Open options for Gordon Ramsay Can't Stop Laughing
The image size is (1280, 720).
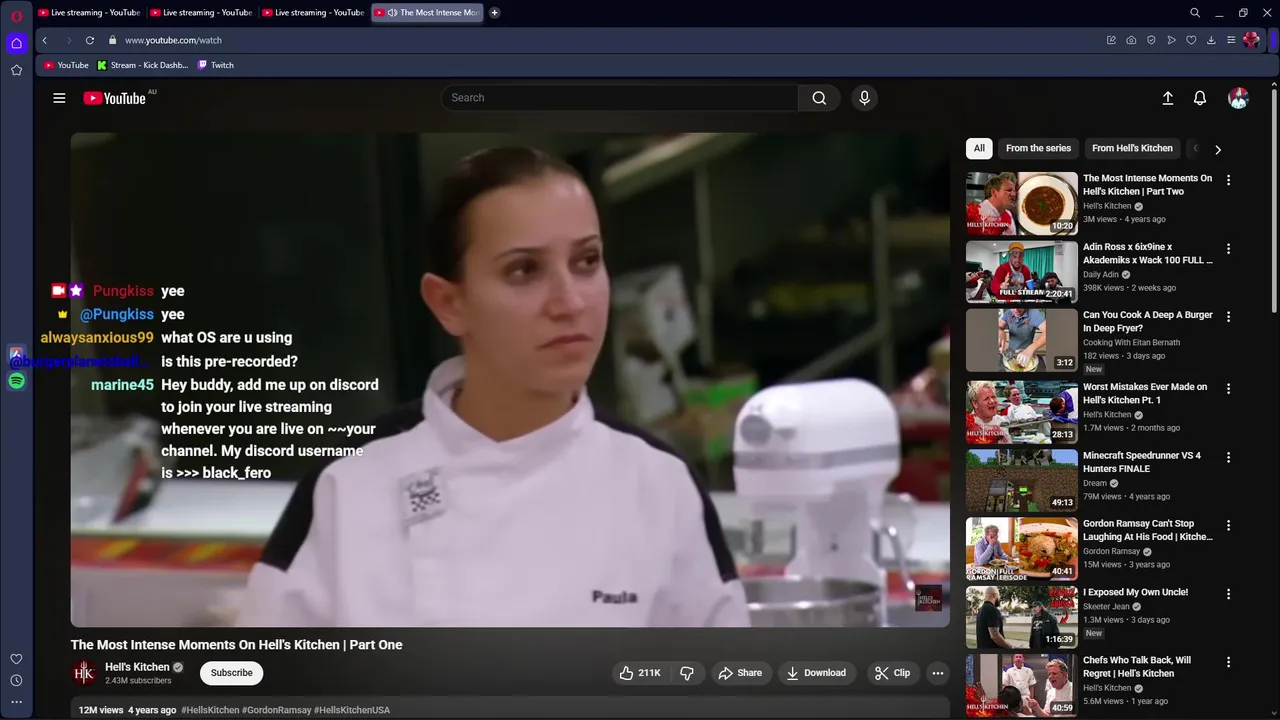1228,525
